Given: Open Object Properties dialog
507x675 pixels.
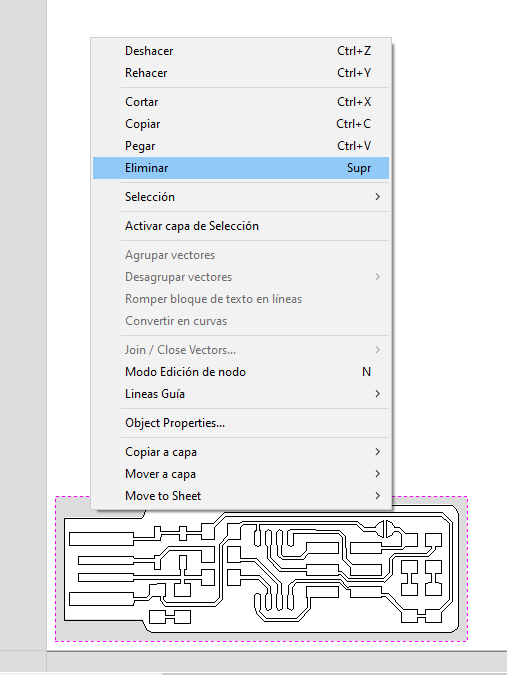Looking at the screenshot, I should (x=241, y=423).
